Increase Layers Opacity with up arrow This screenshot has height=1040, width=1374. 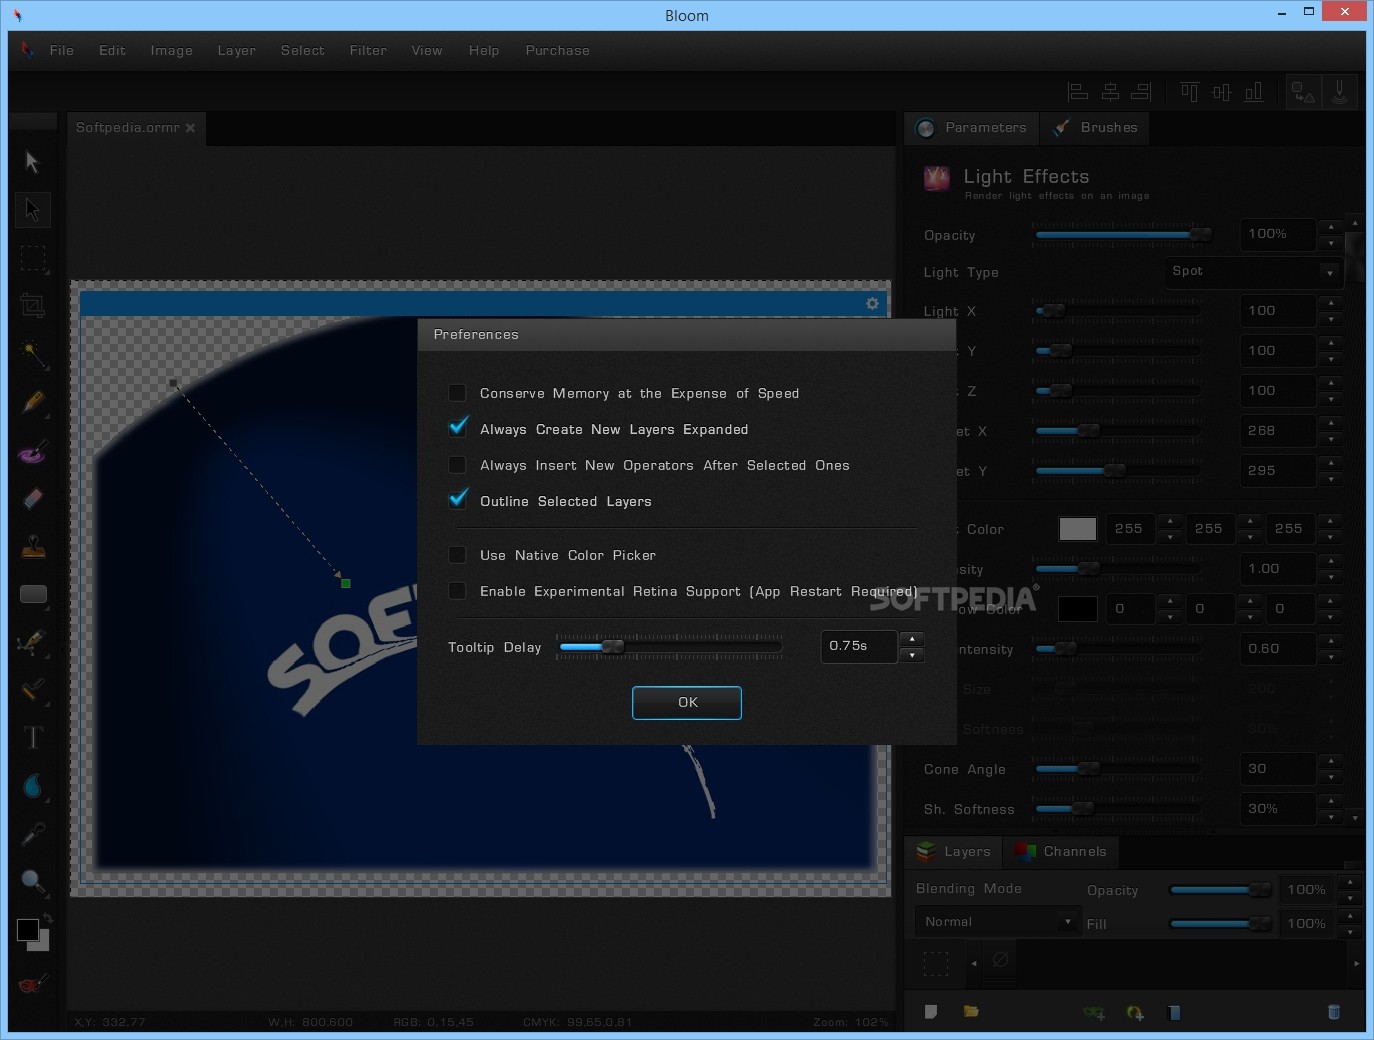click(x=1350, y=882)
